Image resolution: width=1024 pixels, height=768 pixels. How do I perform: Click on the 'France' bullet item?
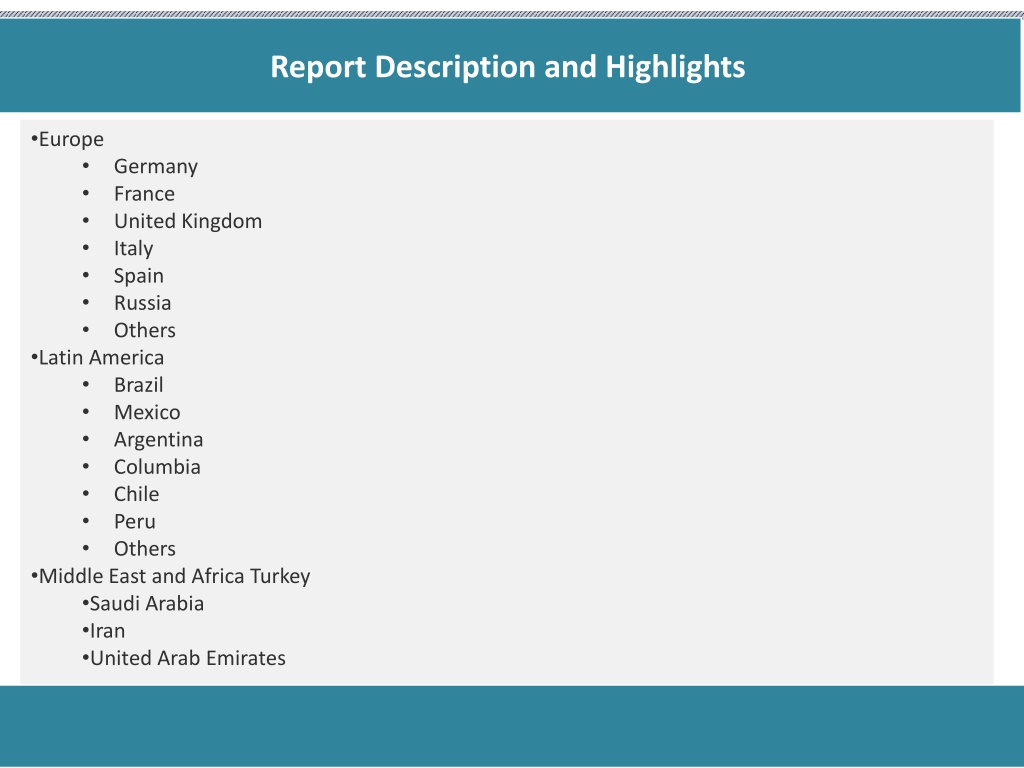(144, 194)
